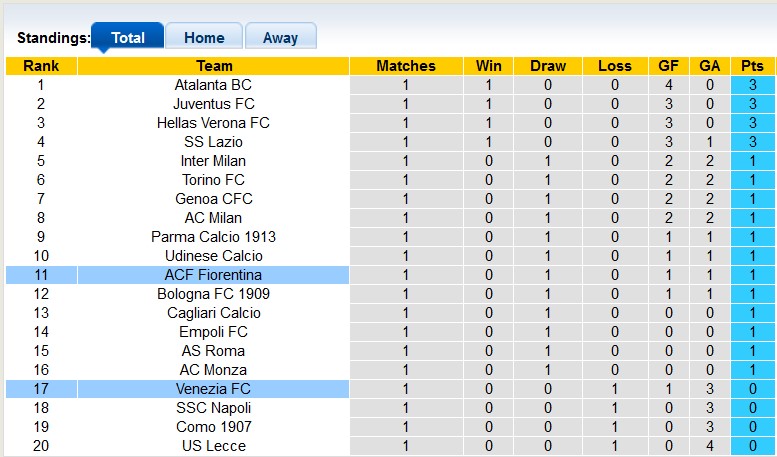Select Hellas Verona FC in the table
This screenshot has height=457, width=777.
tap(214, 123)
